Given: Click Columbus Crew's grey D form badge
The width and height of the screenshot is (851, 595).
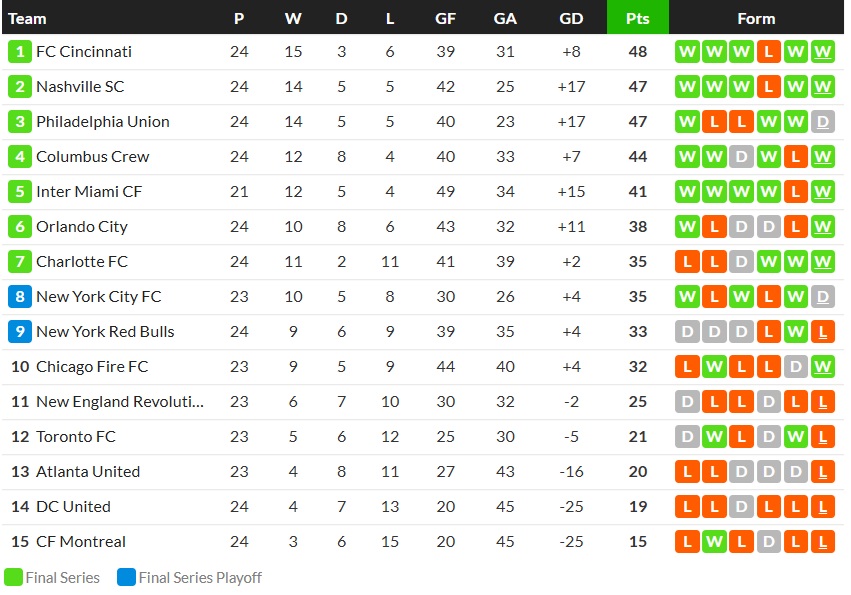Looking at the screenshot, I should point(741,157).
